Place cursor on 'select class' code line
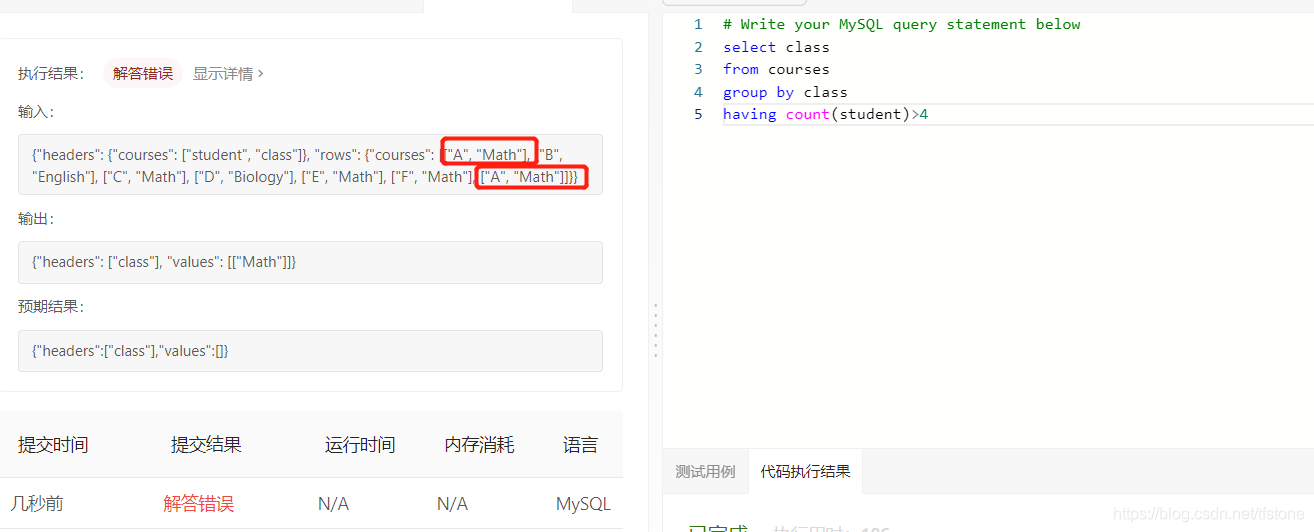 776,47
